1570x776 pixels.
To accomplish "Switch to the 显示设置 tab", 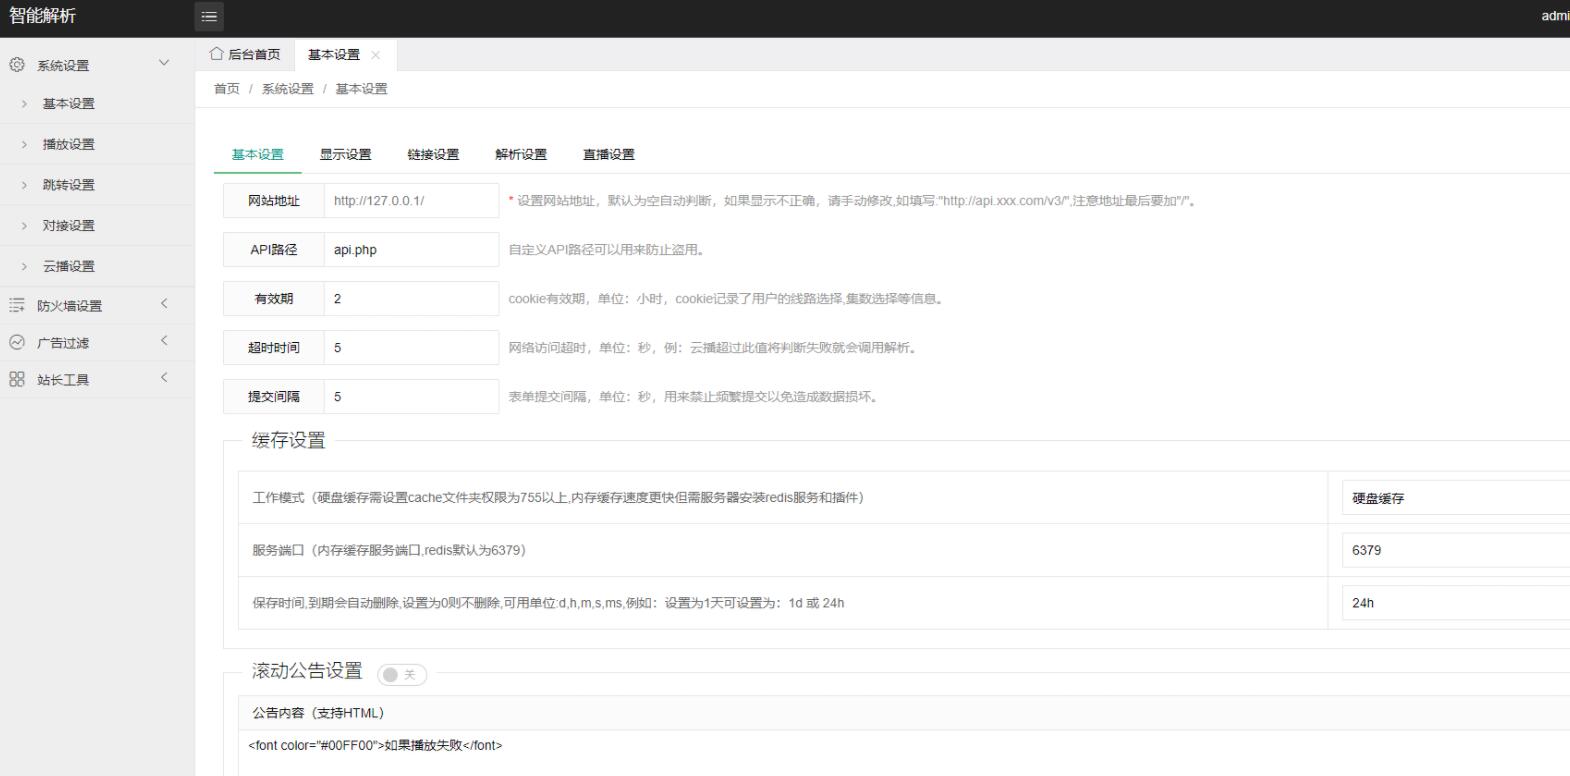I will coord(345,154).
